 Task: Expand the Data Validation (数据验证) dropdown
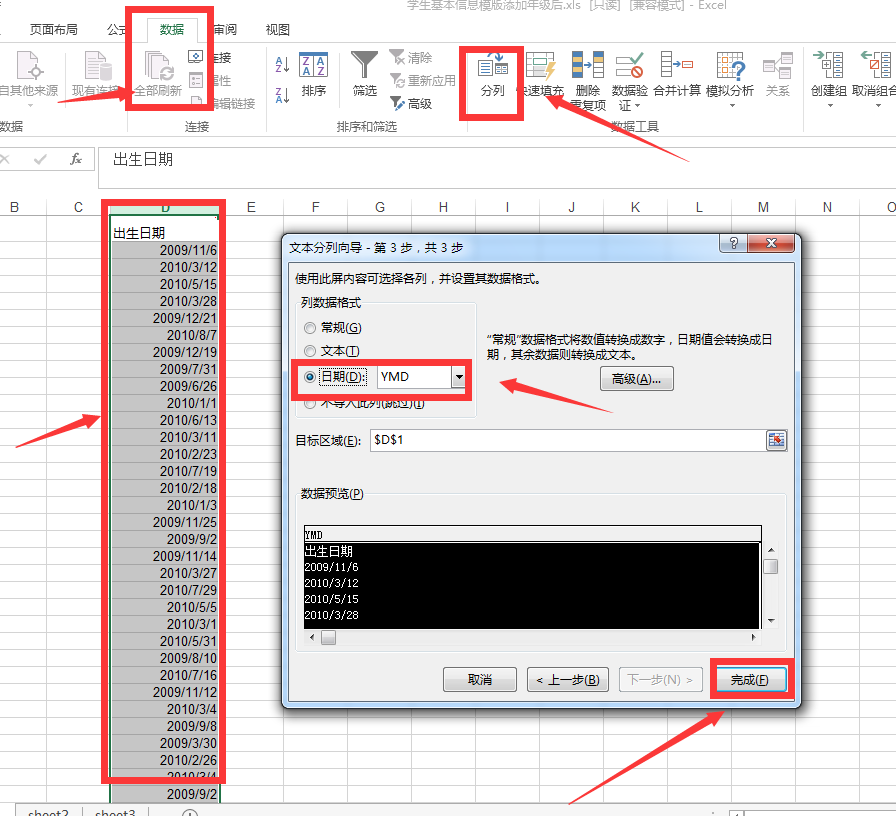629,105
